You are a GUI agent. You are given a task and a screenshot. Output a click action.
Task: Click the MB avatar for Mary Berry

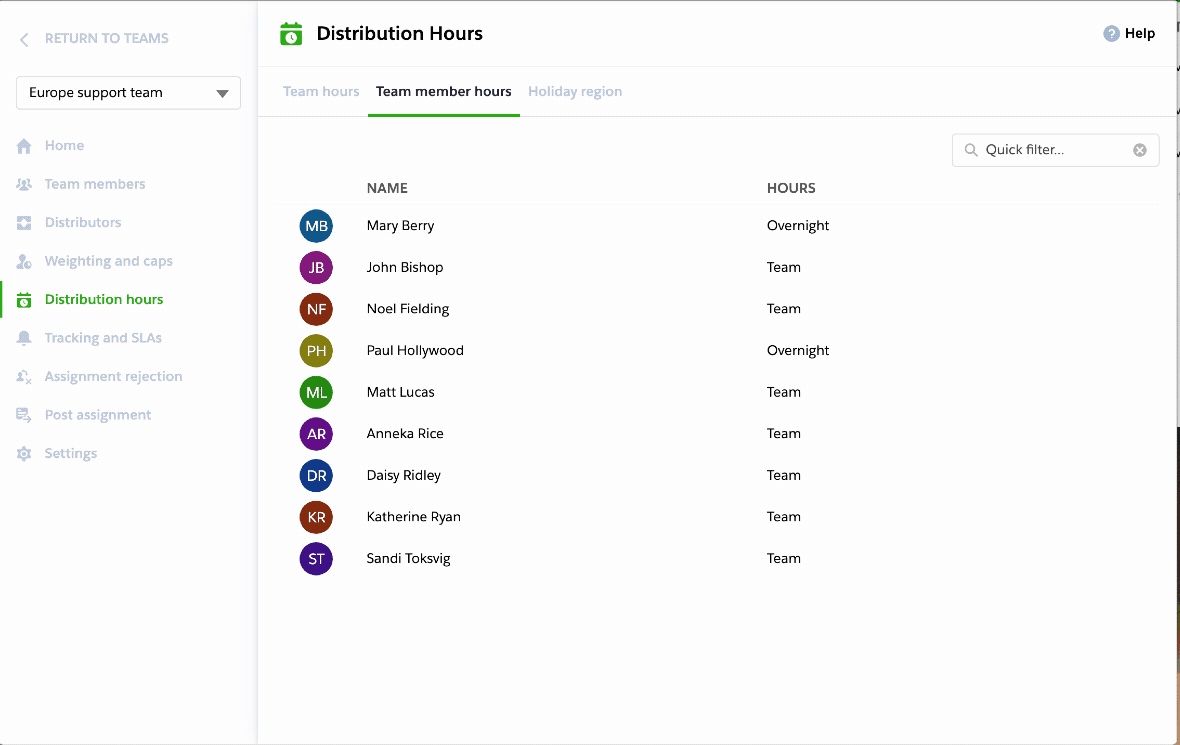click(316, 226)
